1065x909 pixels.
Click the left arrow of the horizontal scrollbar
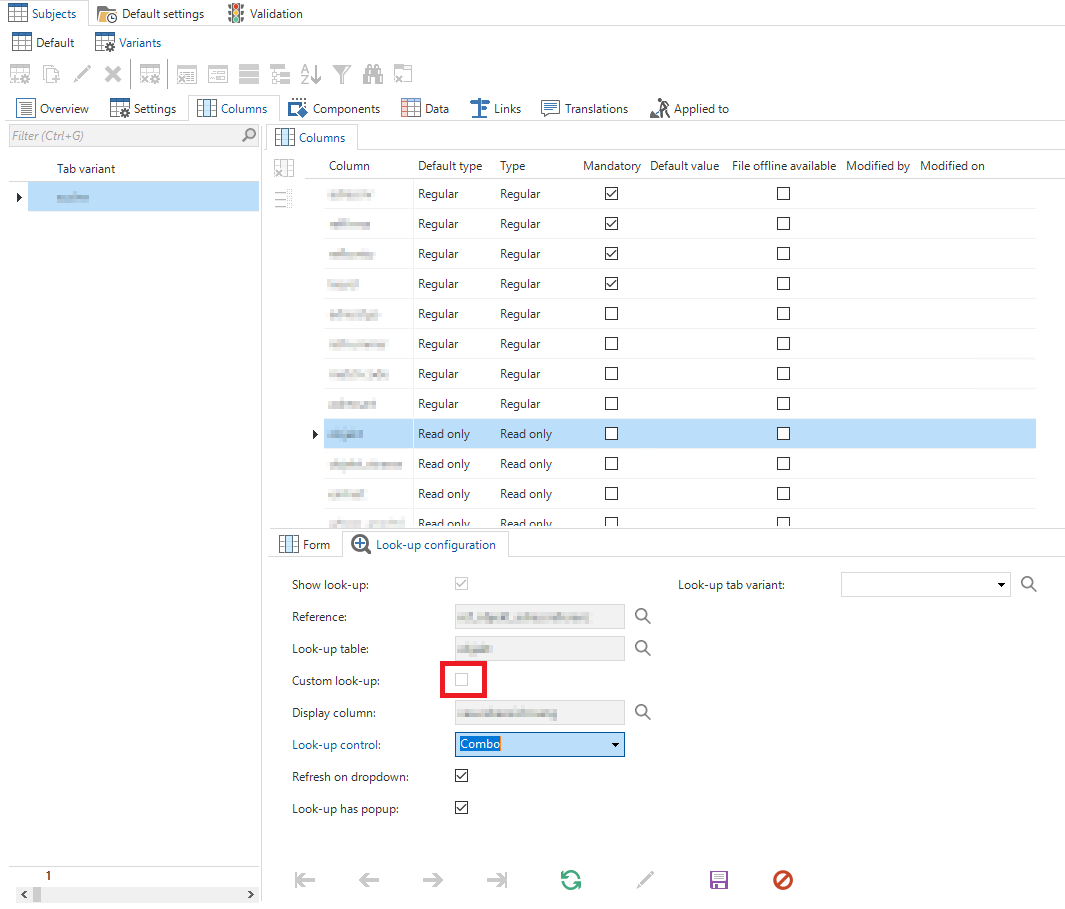(x=24, y=894)
